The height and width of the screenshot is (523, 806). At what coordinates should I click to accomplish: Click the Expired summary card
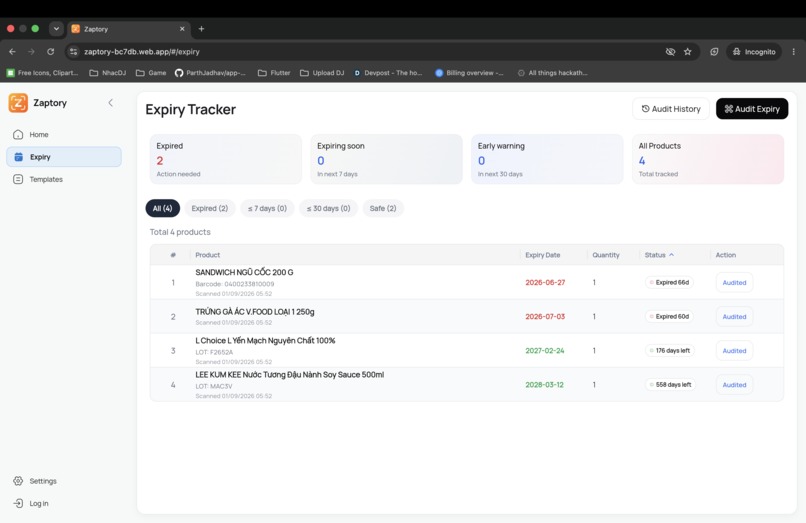pyautogui.click(x=226, y=159)
